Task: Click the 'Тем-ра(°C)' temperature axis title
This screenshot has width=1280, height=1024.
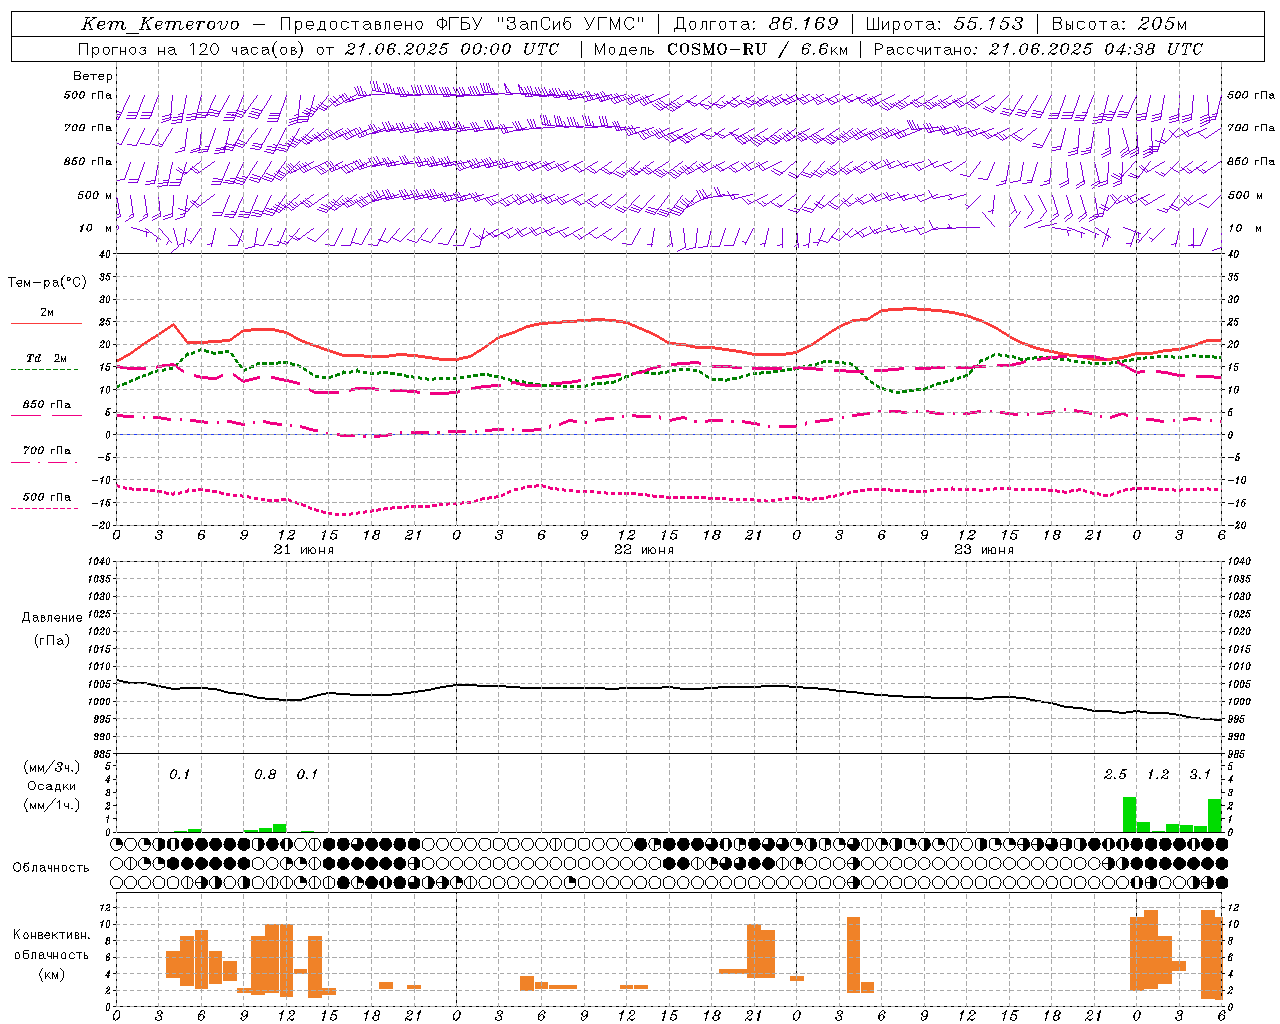Action: (x=47, y=283)
